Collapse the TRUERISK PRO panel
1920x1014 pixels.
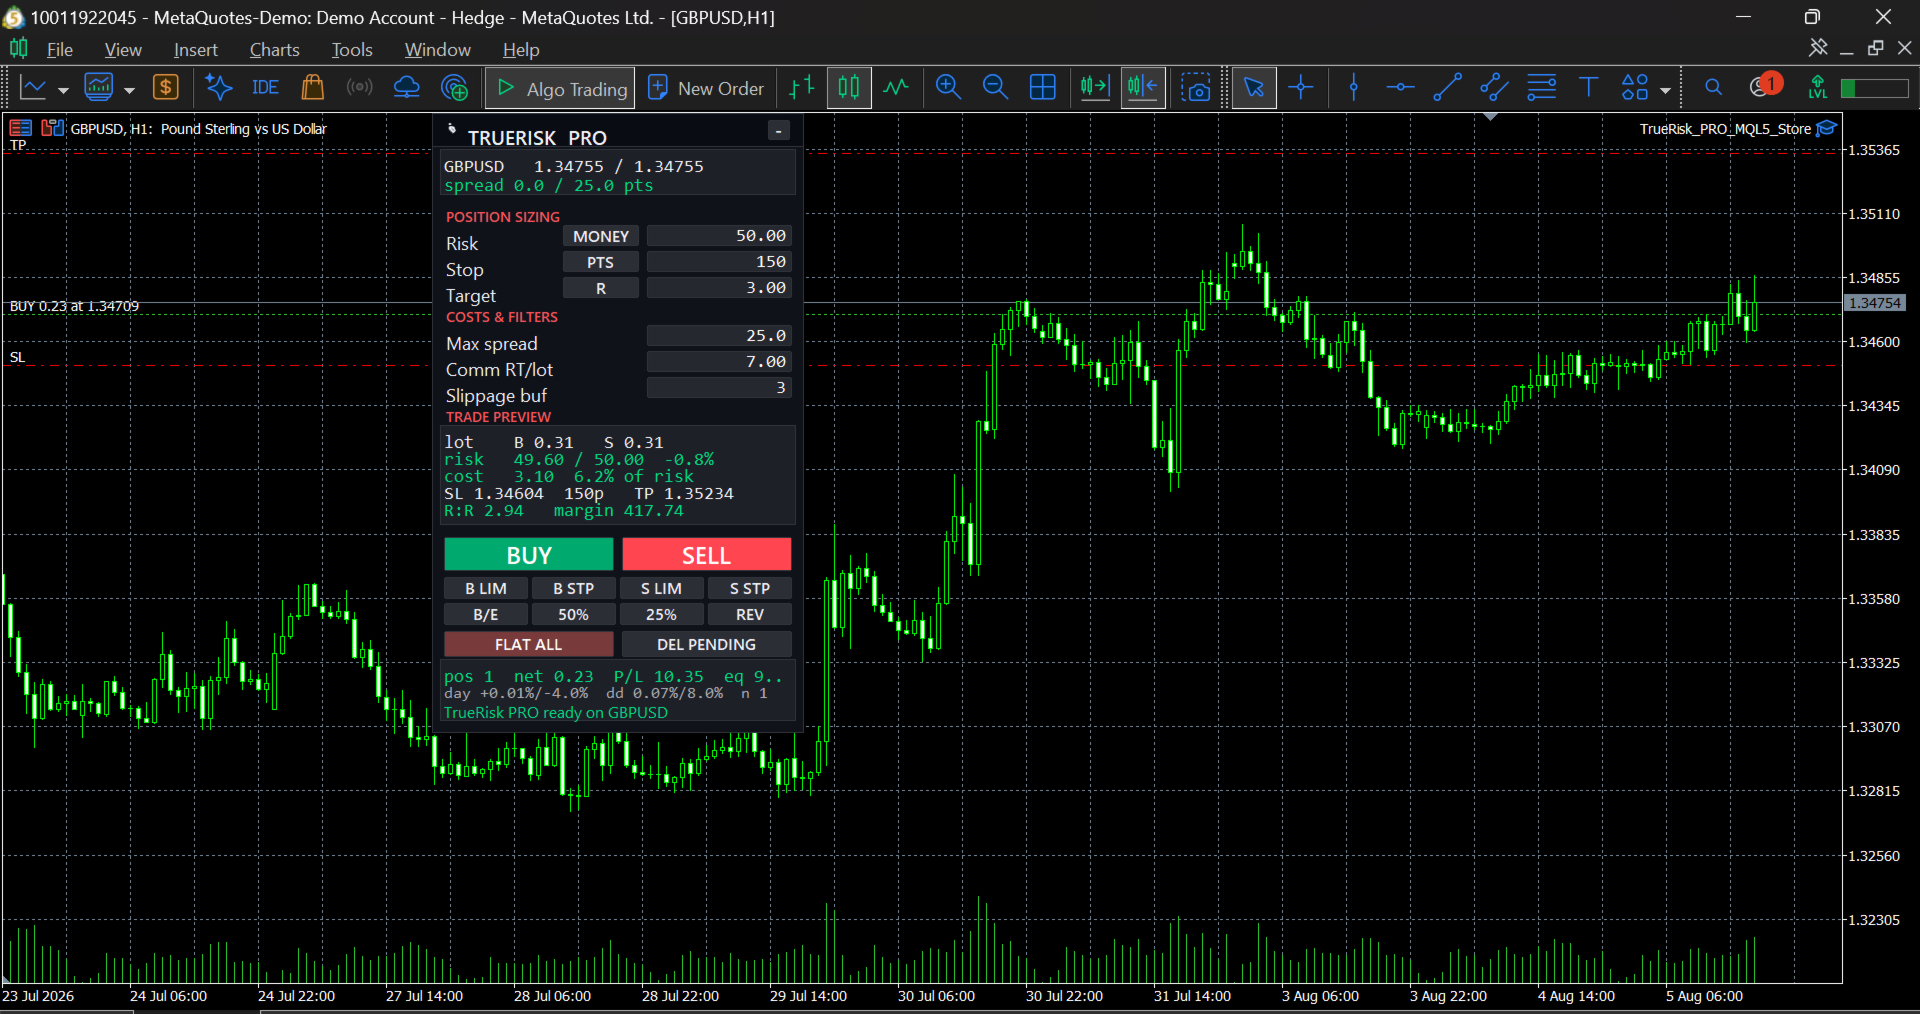tap(779, 131)
